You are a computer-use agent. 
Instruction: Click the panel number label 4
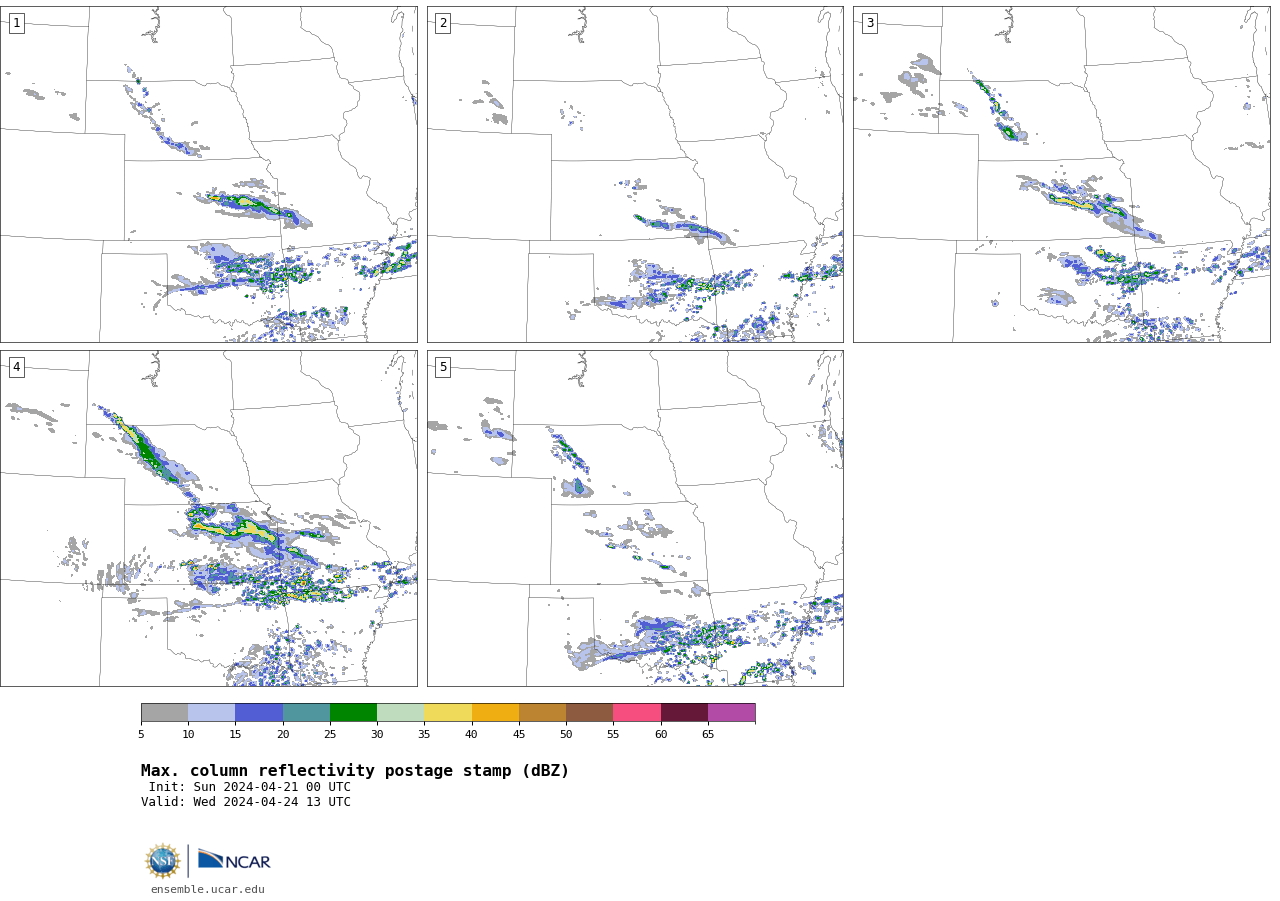(16, 367)
